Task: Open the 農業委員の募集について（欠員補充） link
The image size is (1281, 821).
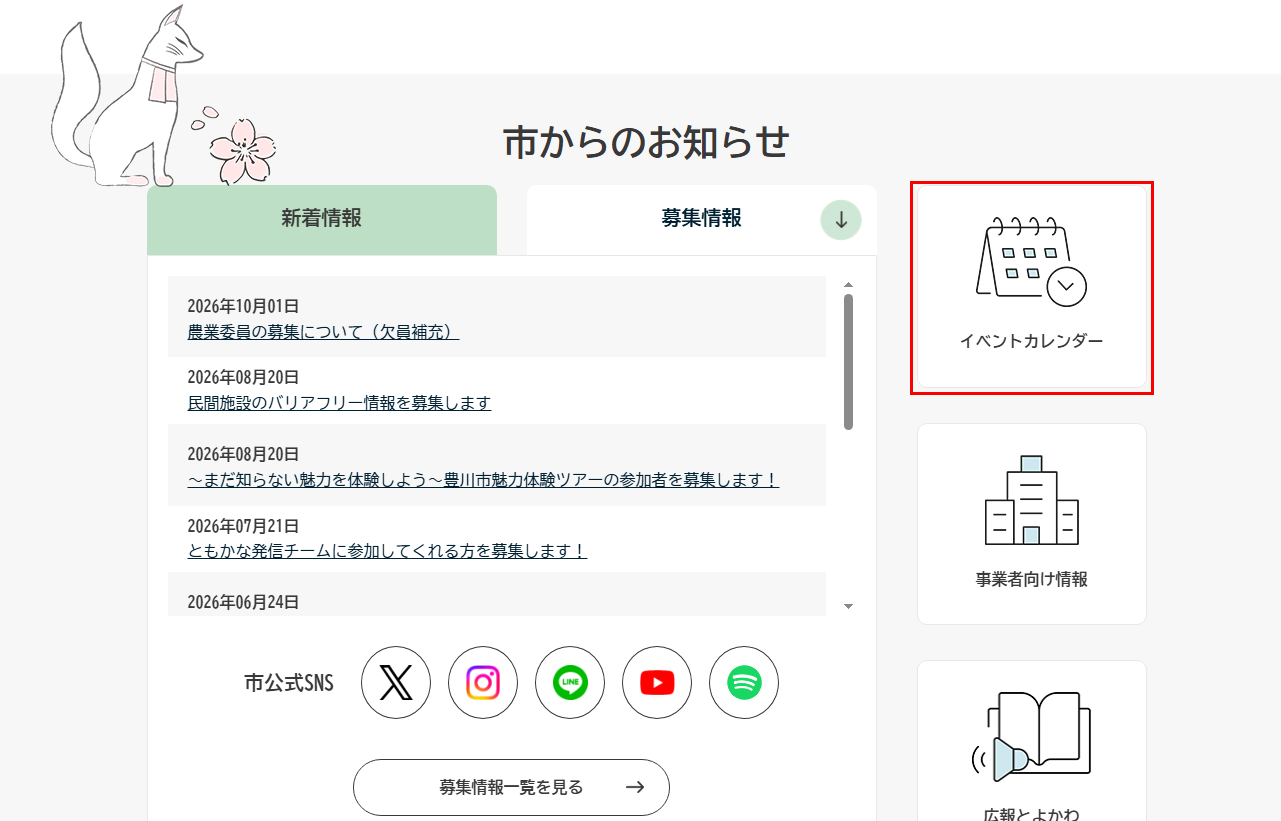Action: click(323, 332)
